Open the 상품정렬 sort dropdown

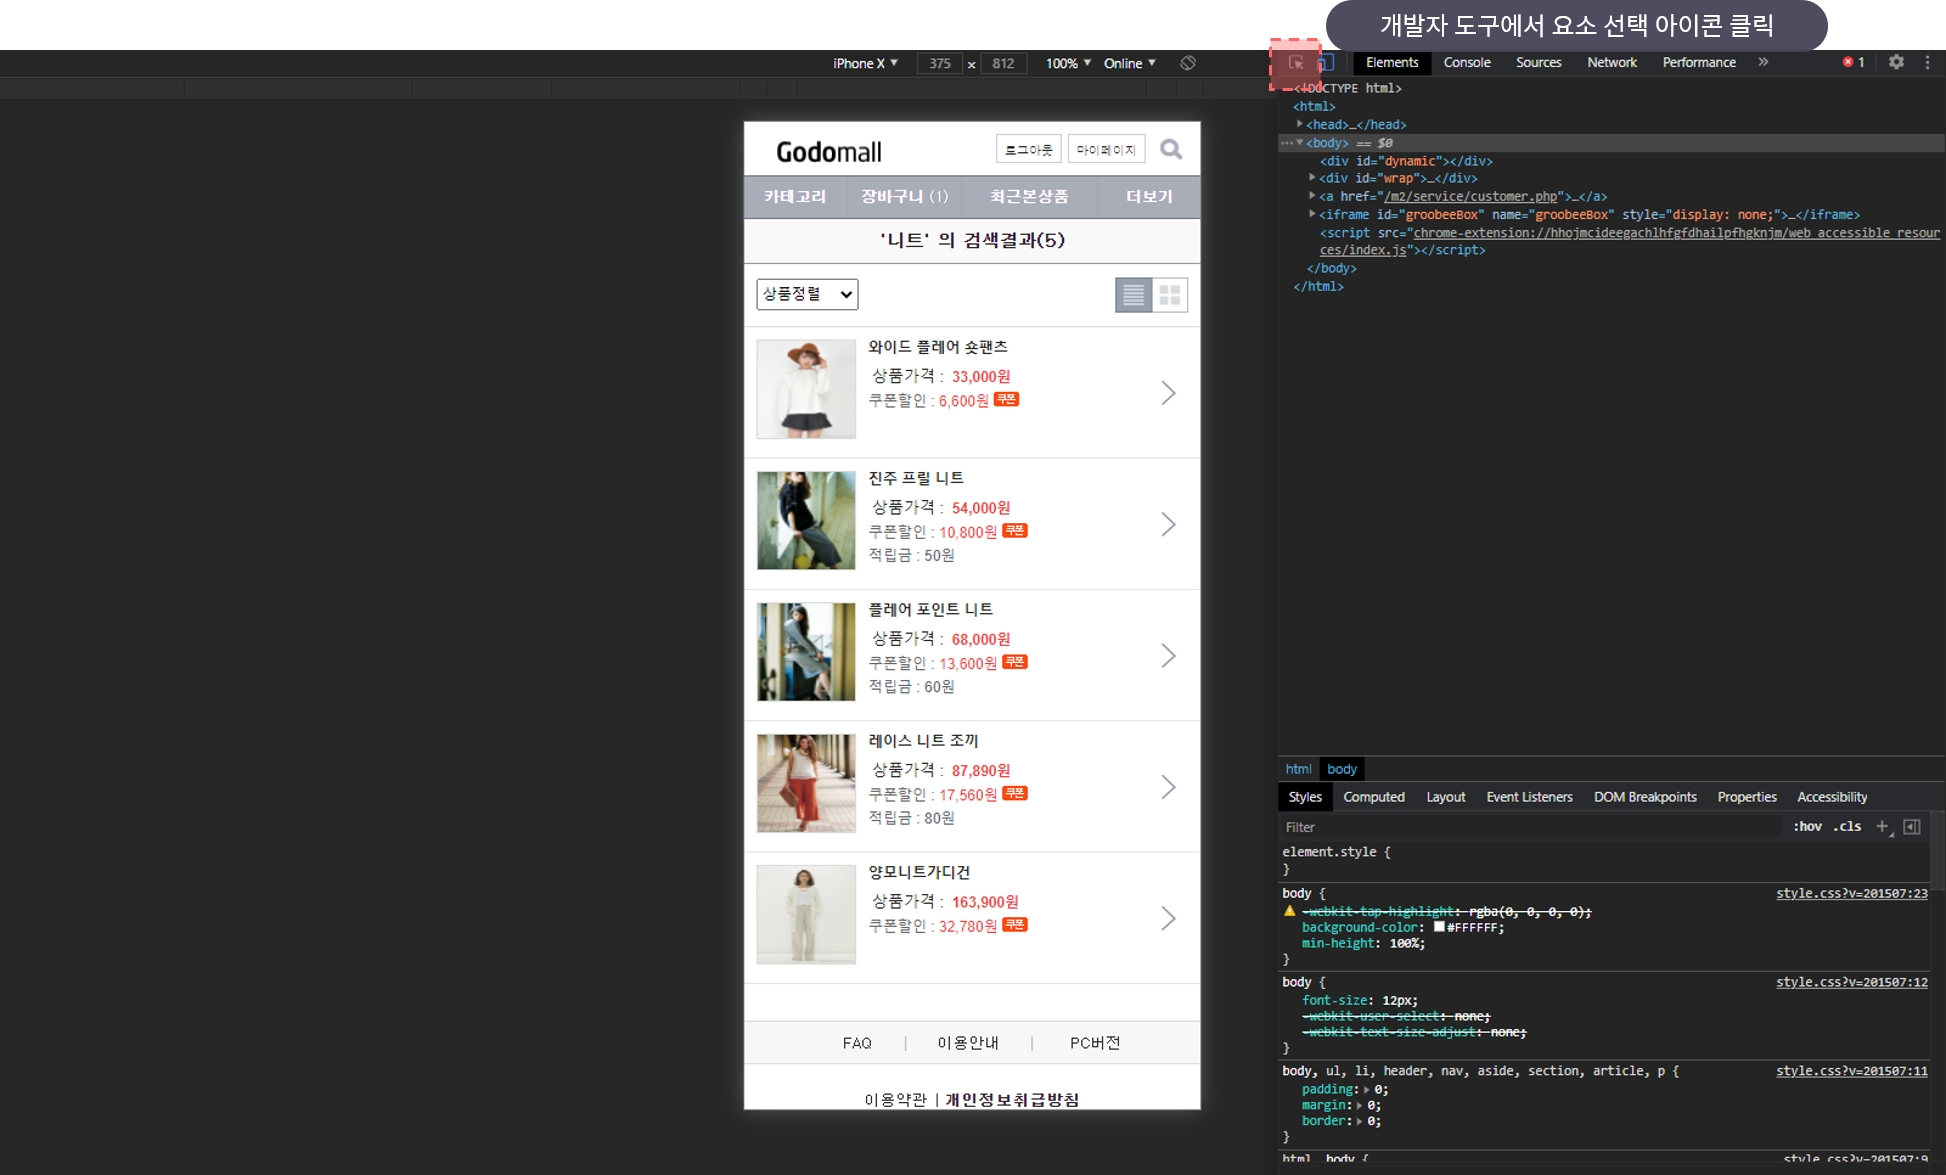coord(807,294)
